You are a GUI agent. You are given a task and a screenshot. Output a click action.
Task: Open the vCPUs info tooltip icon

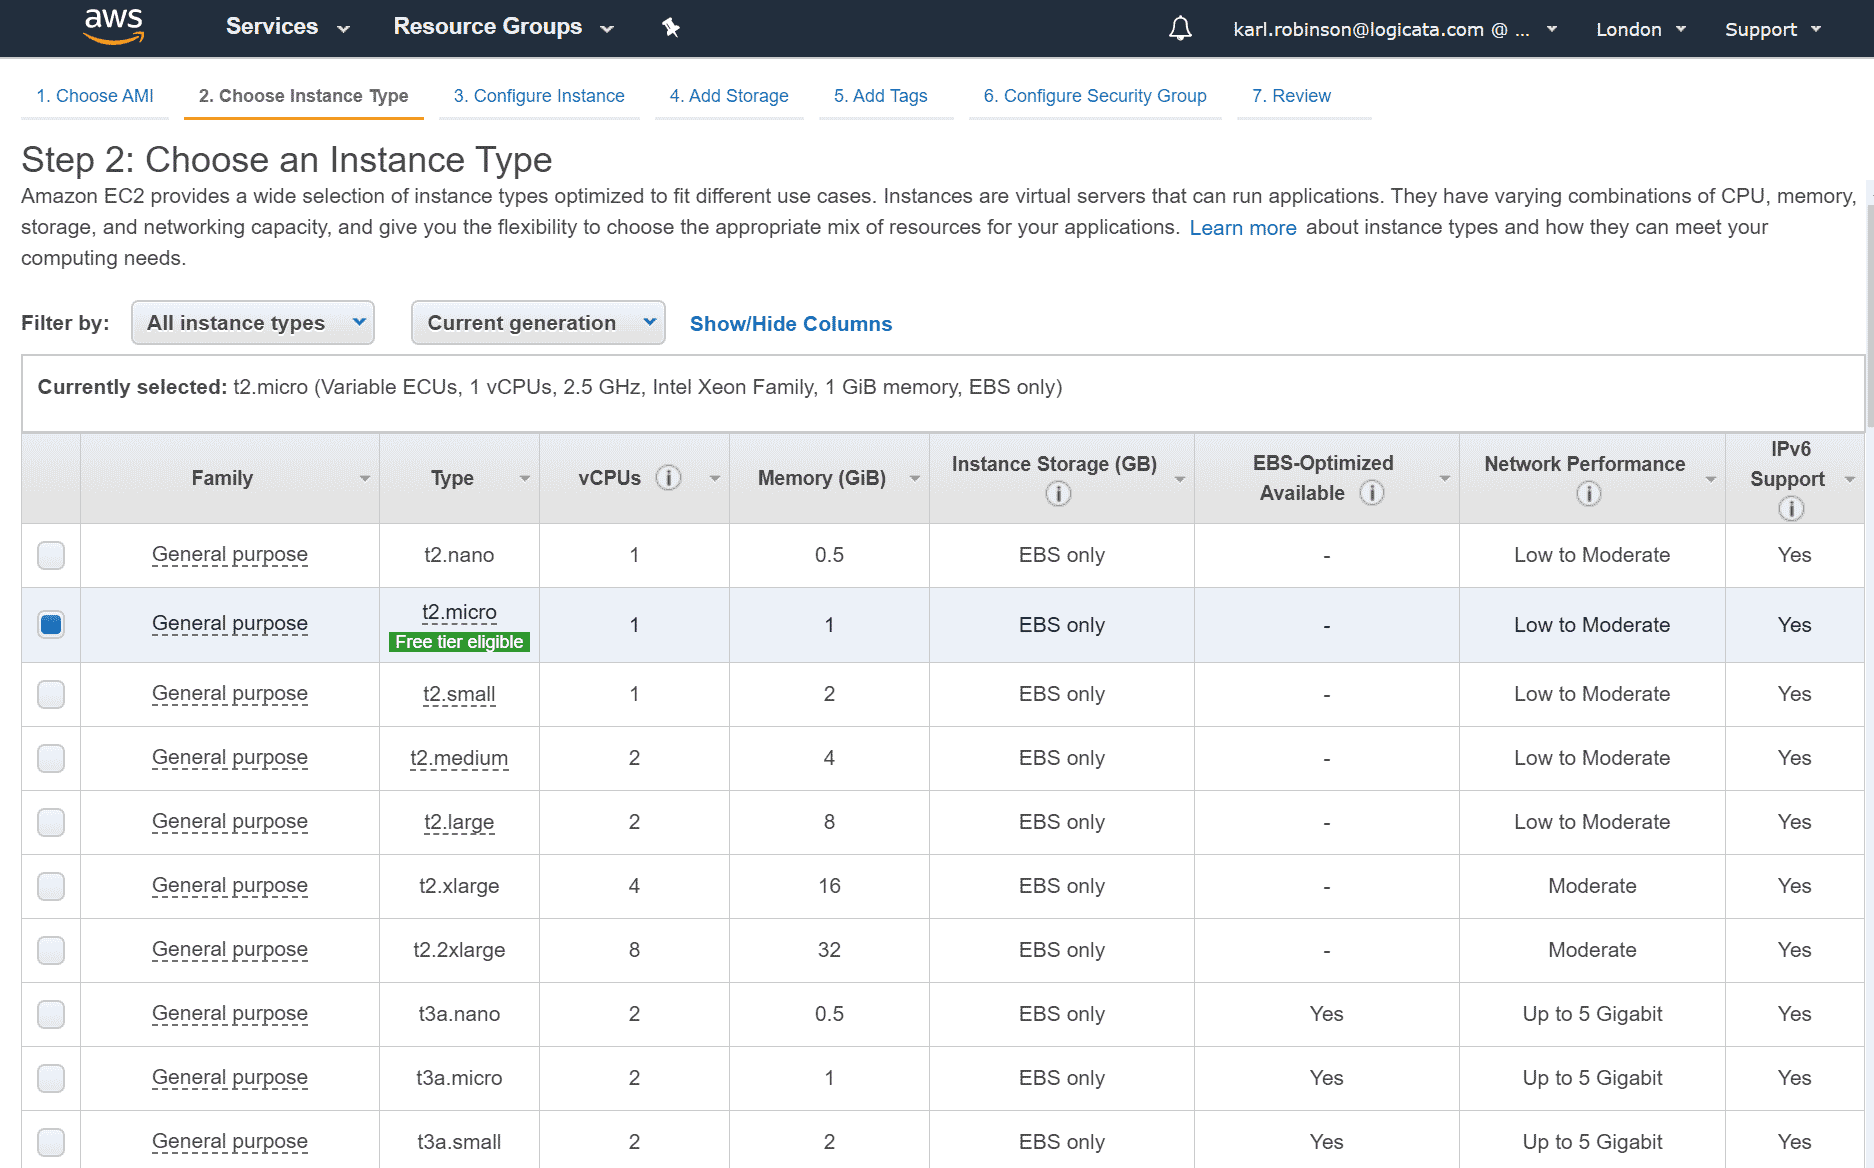click(x=668, y=478)
